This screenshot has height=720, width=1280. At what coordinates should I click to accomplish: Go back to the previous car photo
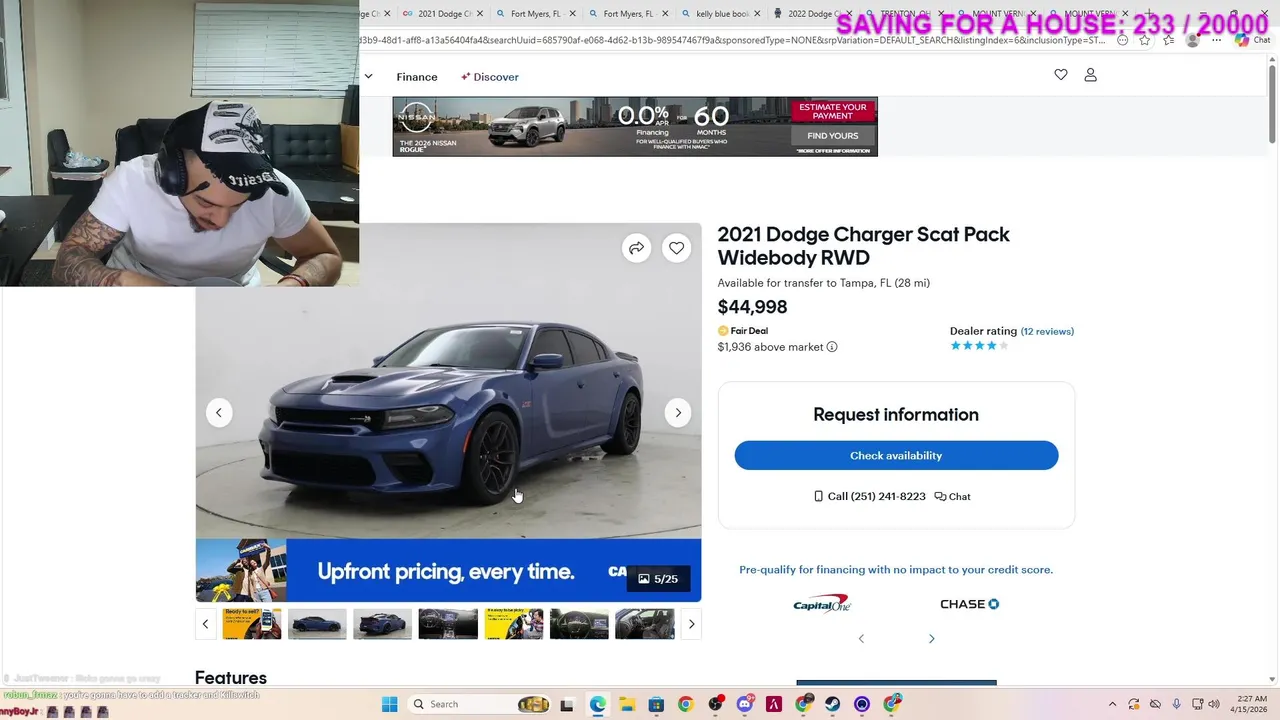point(219,413)
